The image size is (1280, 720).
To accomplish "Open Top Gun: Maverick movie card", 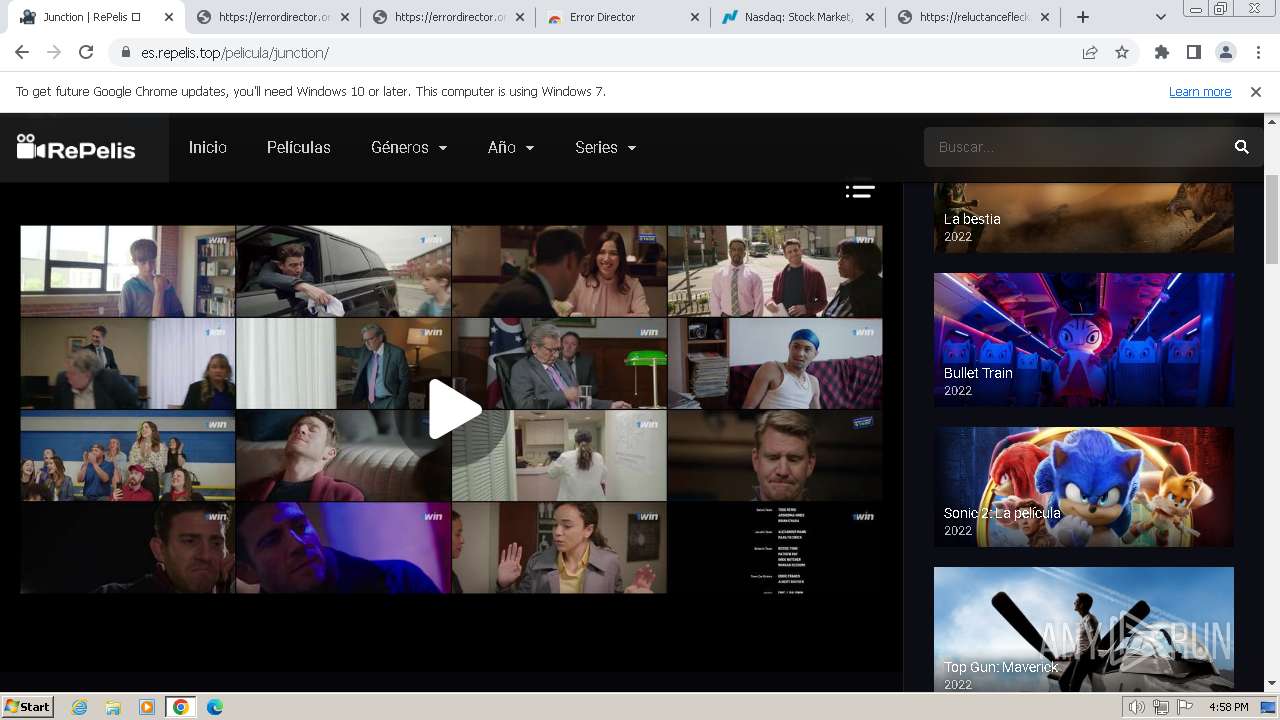I will click(x=1084, y=629).
